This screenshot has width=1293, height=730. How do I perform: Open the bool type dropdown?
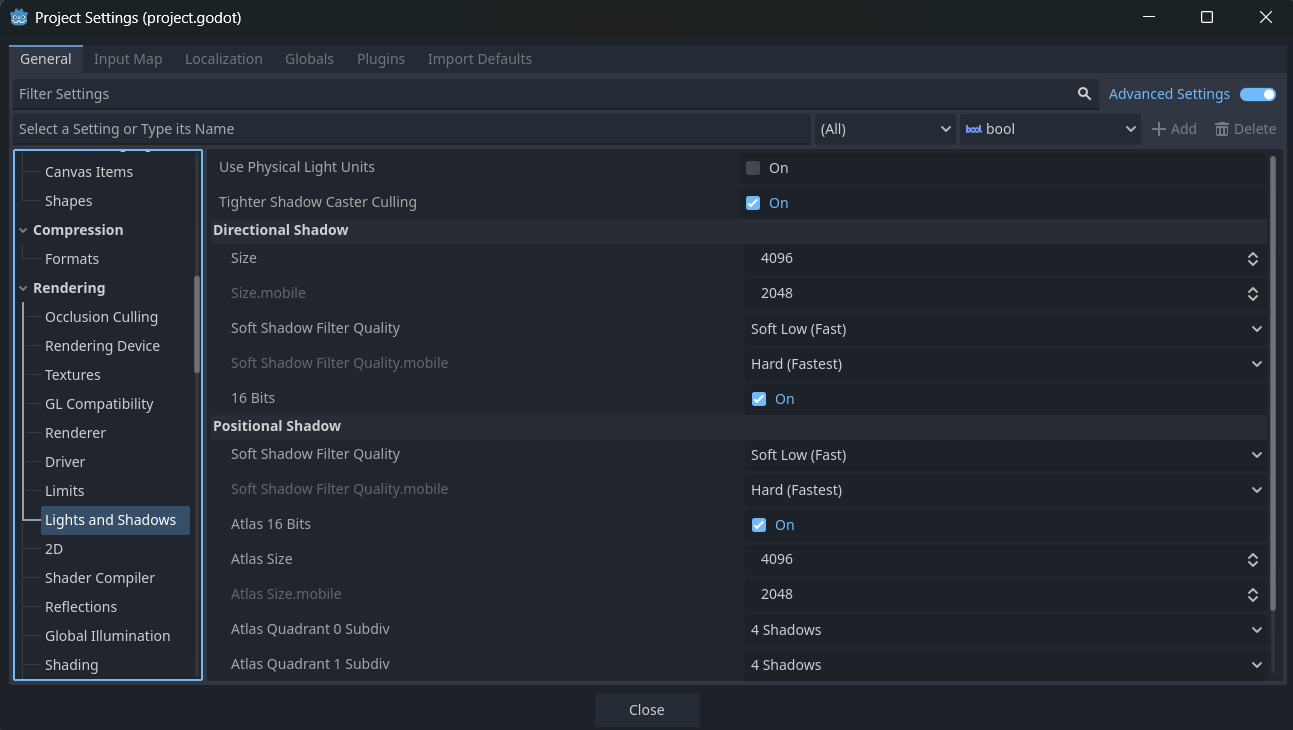1049,129
